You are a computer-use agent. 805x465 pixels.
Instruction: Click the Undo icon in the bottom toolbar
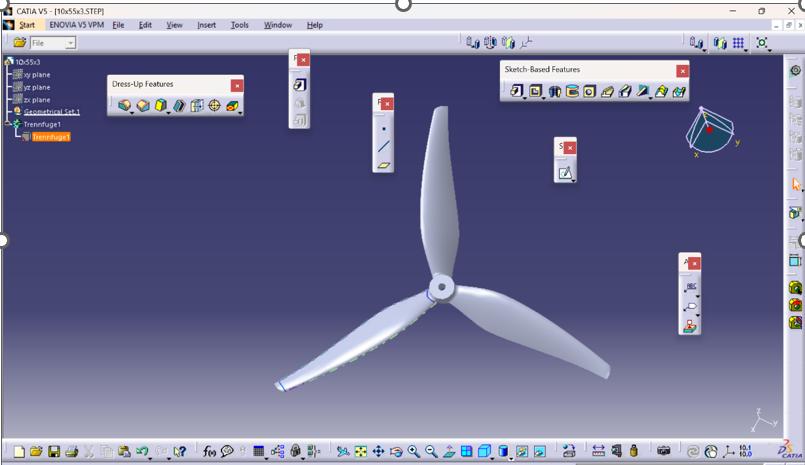pyautogui.click(x=141, y=451)
